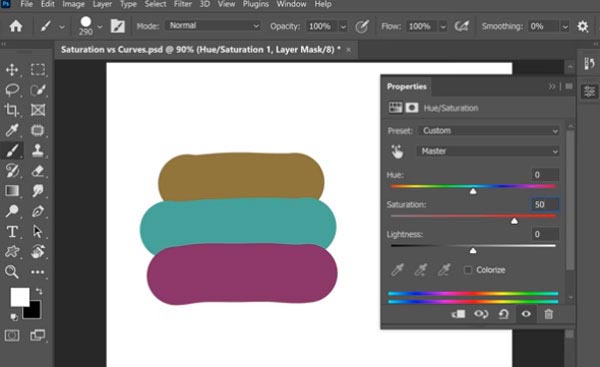Clip adjustment to layer below

point(458,314)
